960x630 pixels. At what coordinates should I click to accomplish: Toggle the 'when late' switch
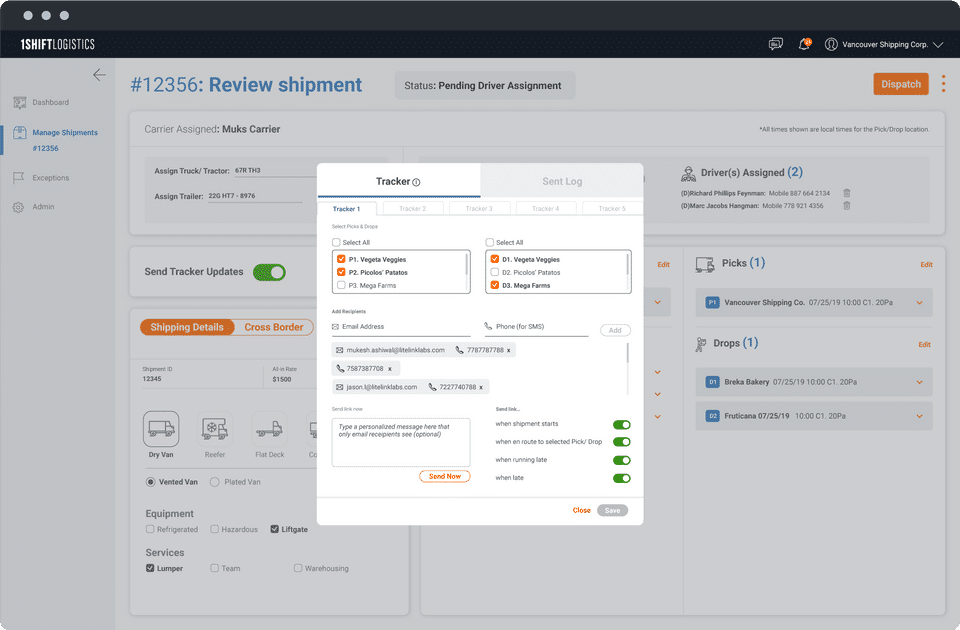(x=621, y=478)
